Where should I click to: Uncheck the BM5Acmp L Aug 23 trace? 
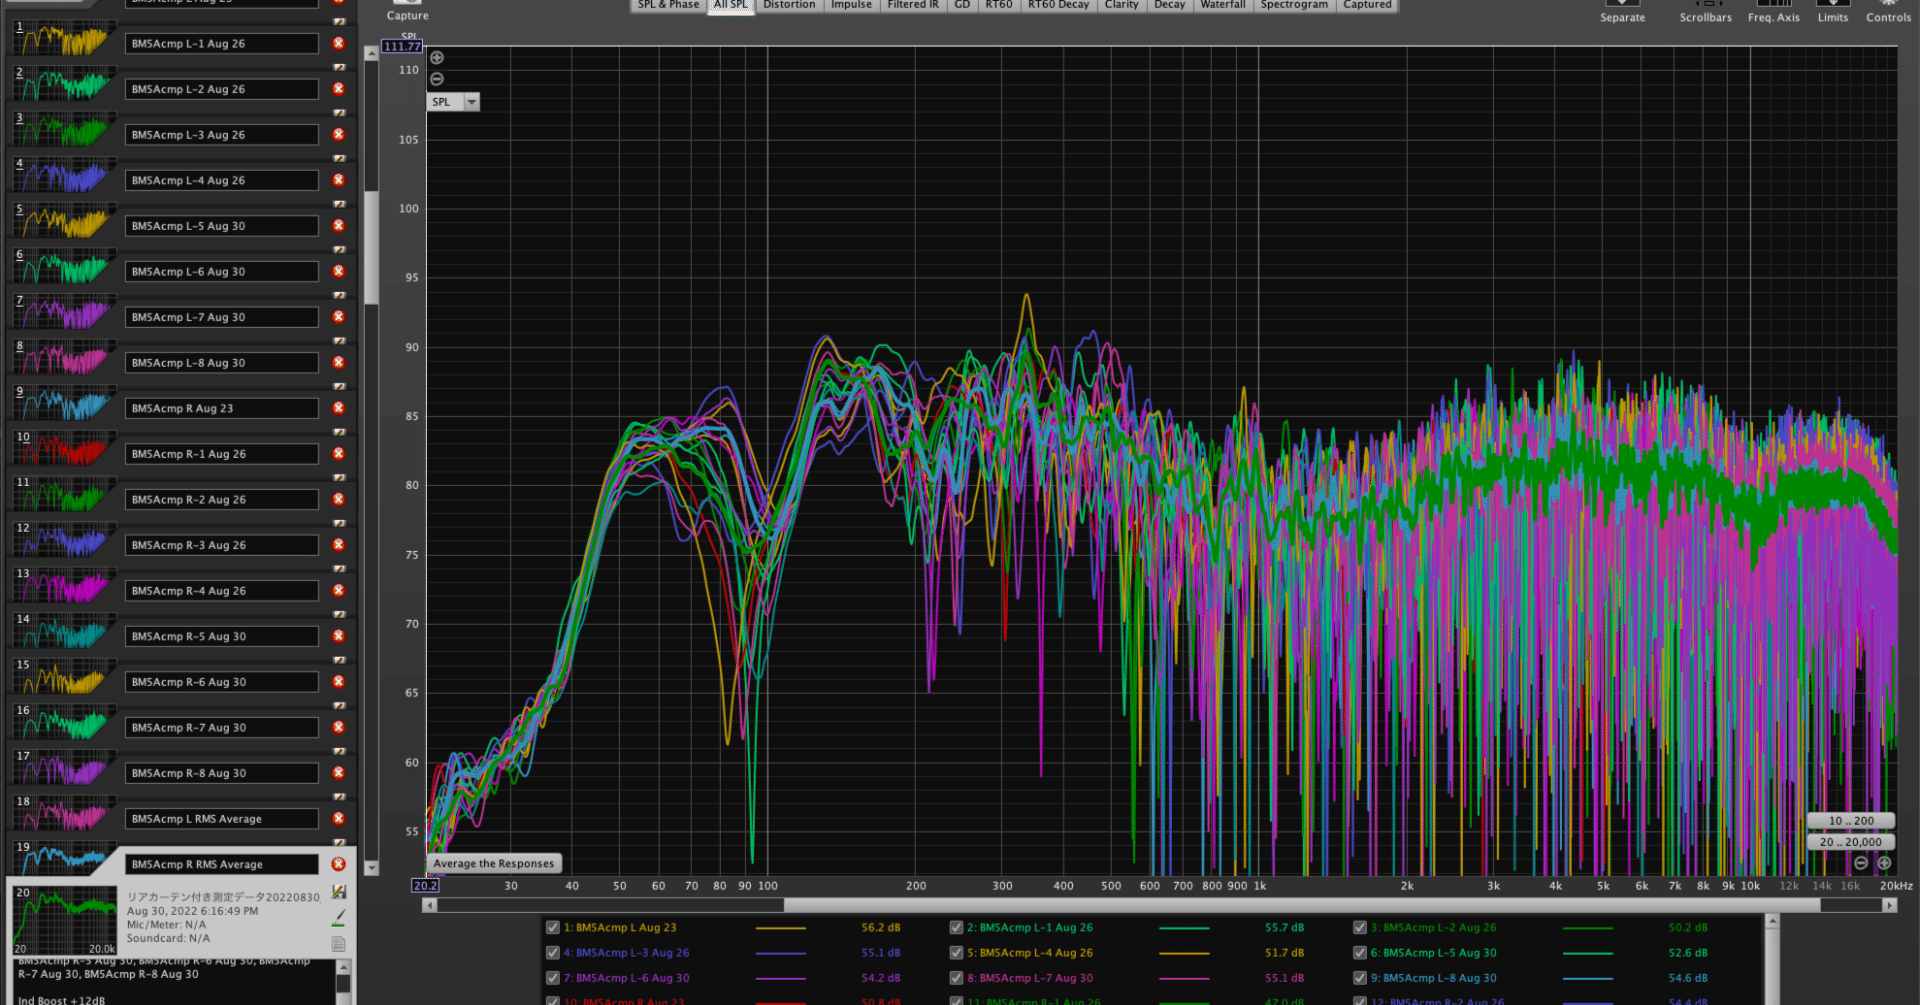553,927
